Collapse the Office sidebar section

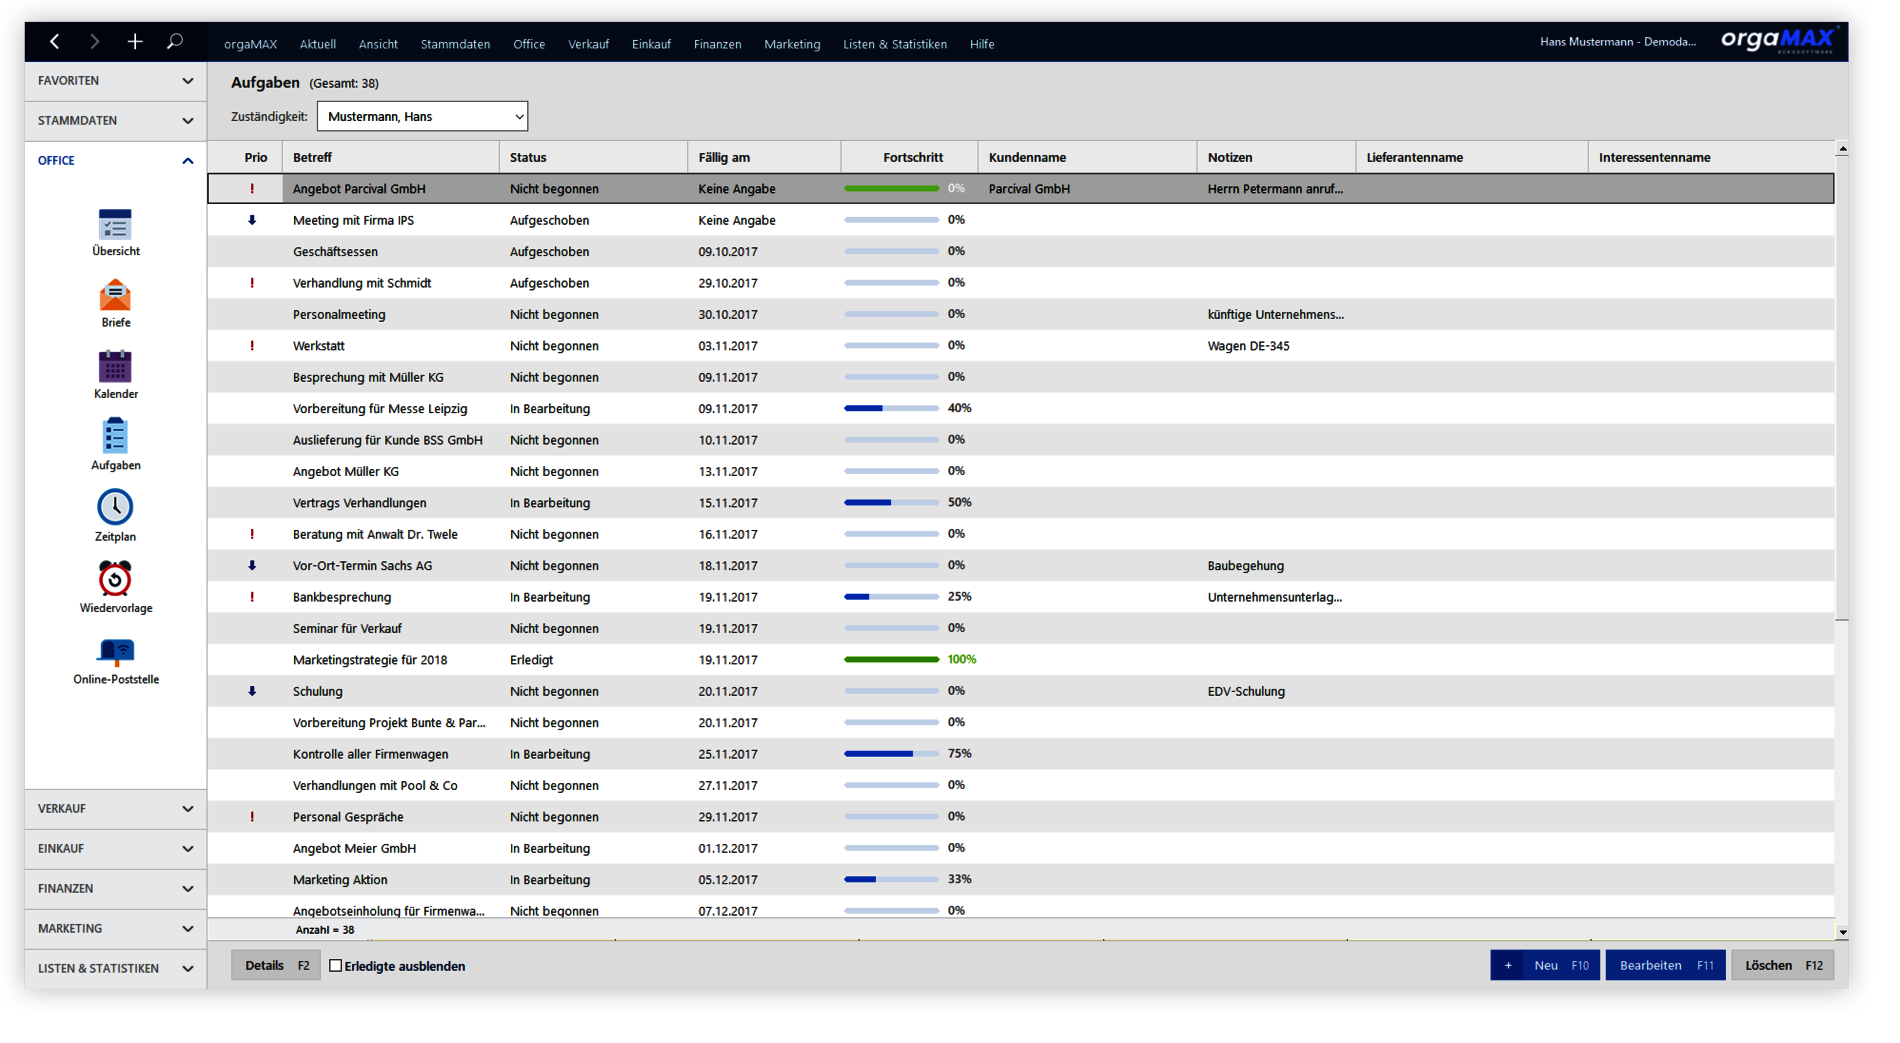point(115,161)
